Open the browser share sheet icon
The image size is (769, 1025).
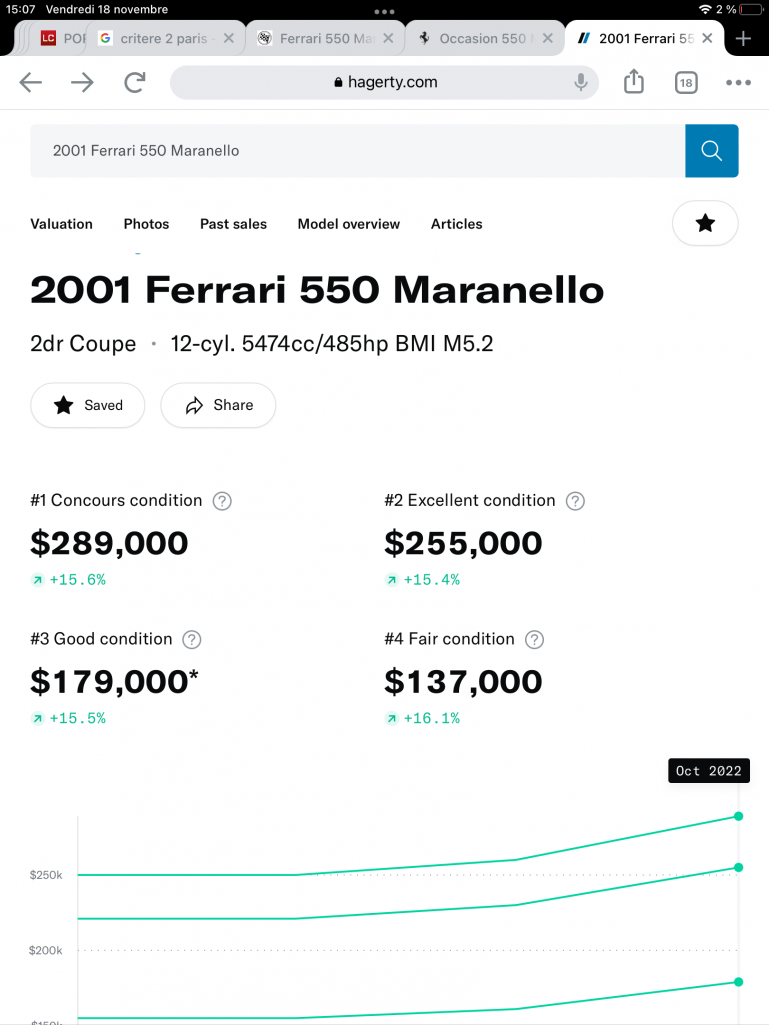click(x=634, y=82)
